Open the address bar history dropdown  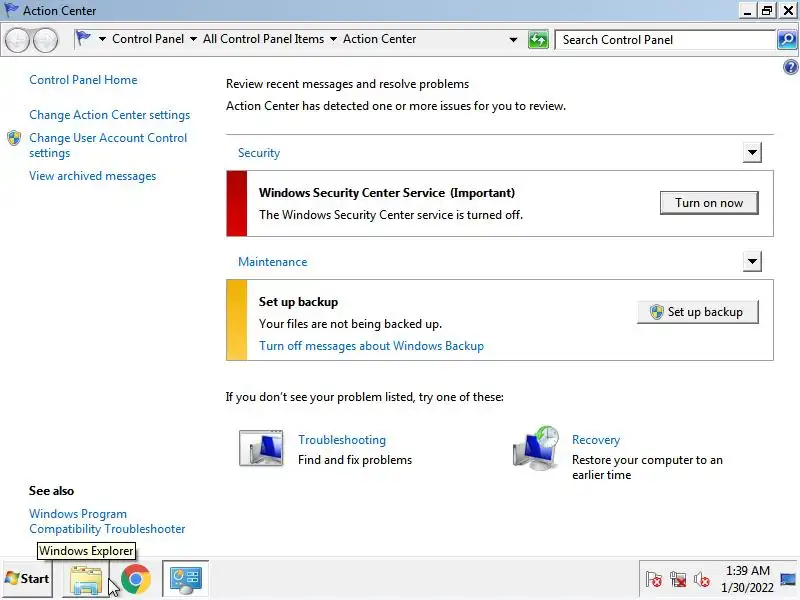[513, 40]
